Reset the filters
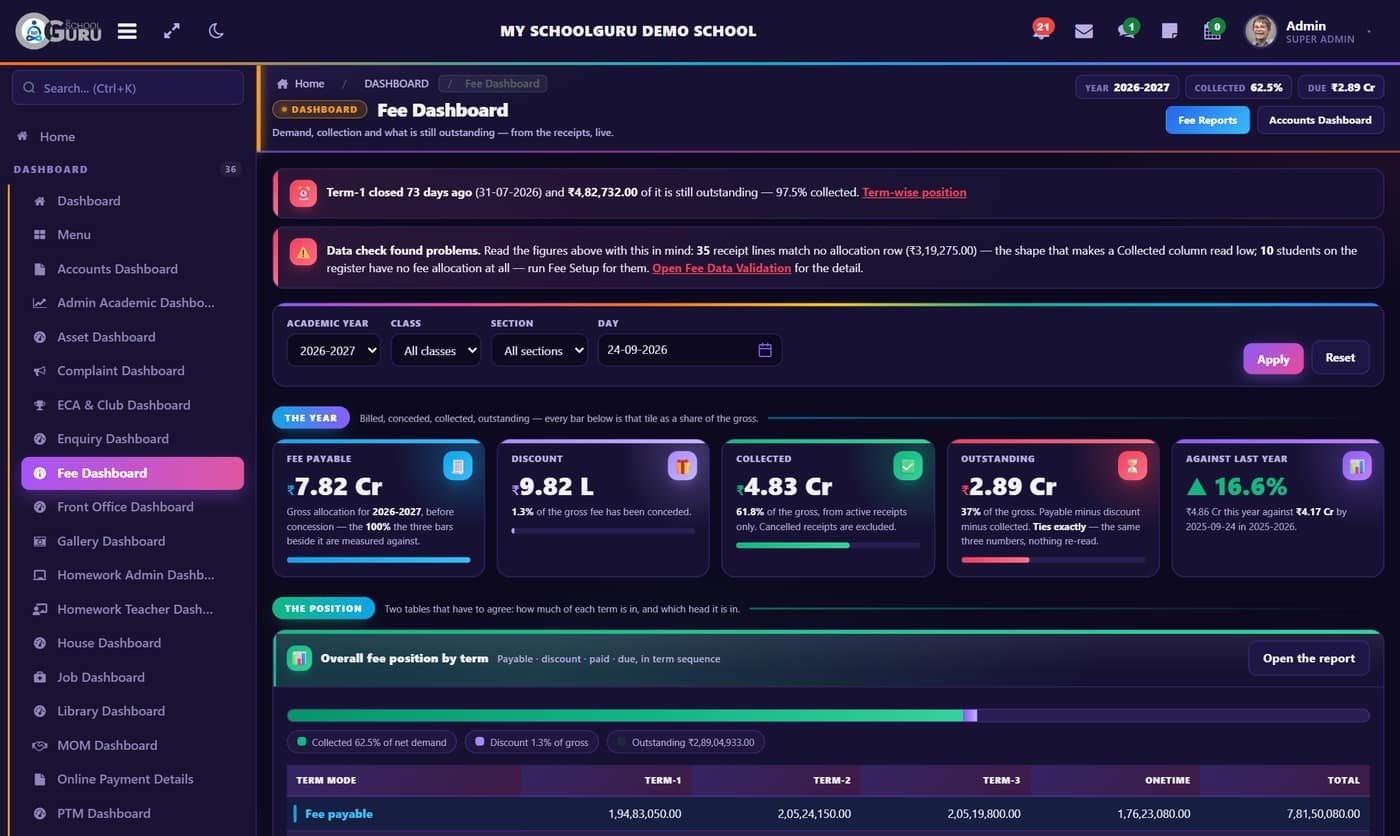The image size is (1400, 836). pos(1340,357)
